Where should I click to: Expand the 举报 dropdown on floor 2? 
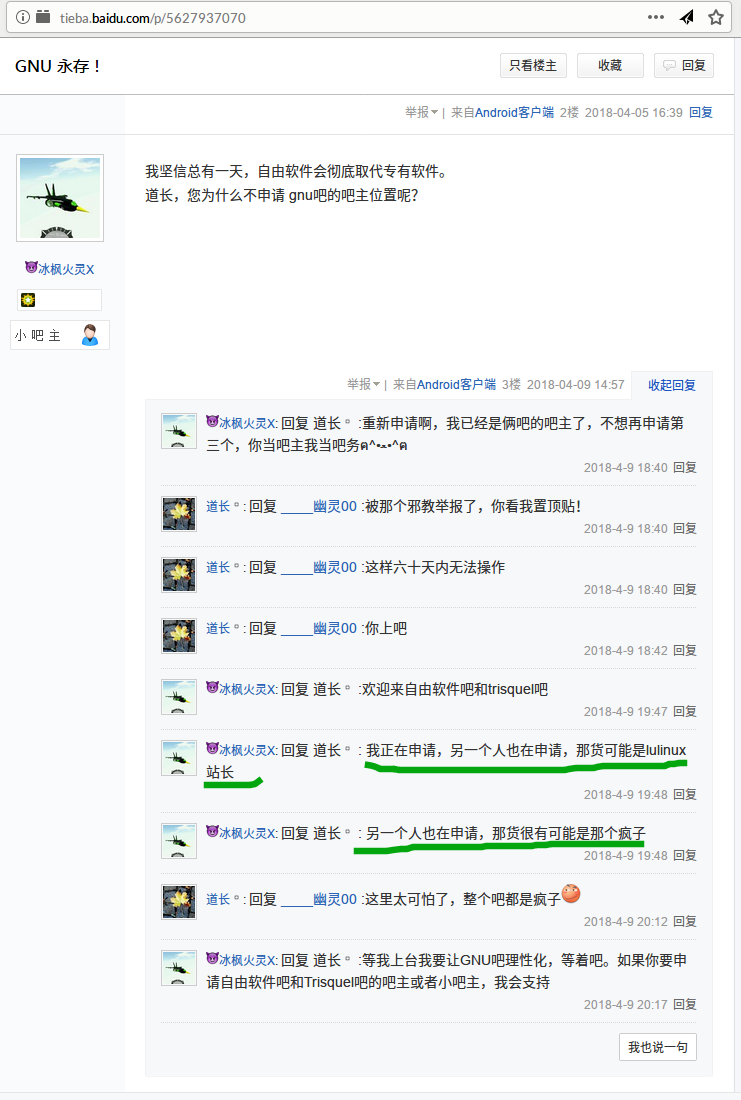[421, 112]
